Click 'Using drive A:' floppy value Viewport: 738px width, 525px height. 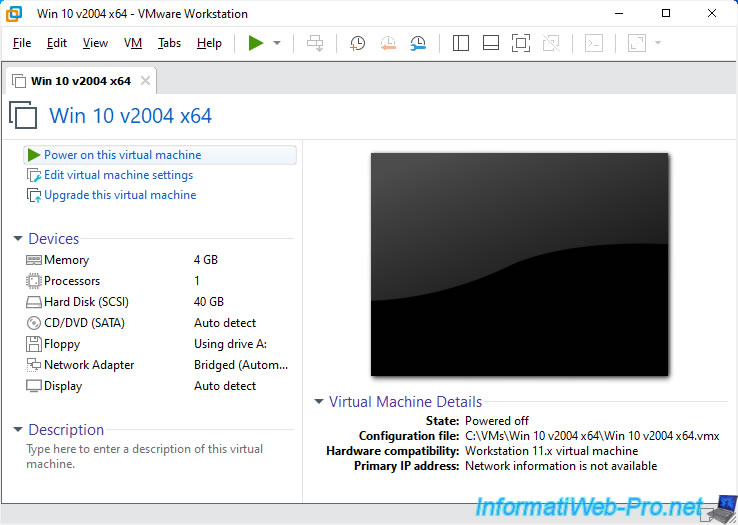(231, 344)
